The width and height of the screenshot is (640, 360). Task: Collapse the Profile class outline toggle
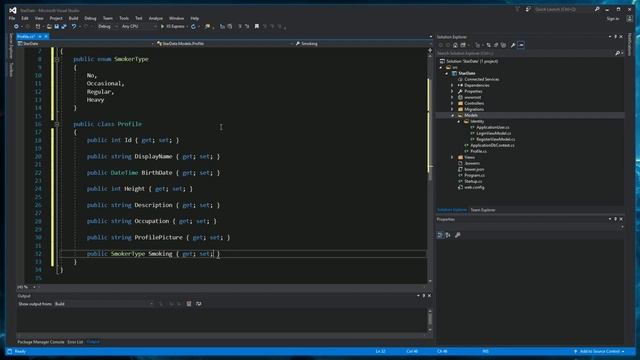tap(57, 124)
